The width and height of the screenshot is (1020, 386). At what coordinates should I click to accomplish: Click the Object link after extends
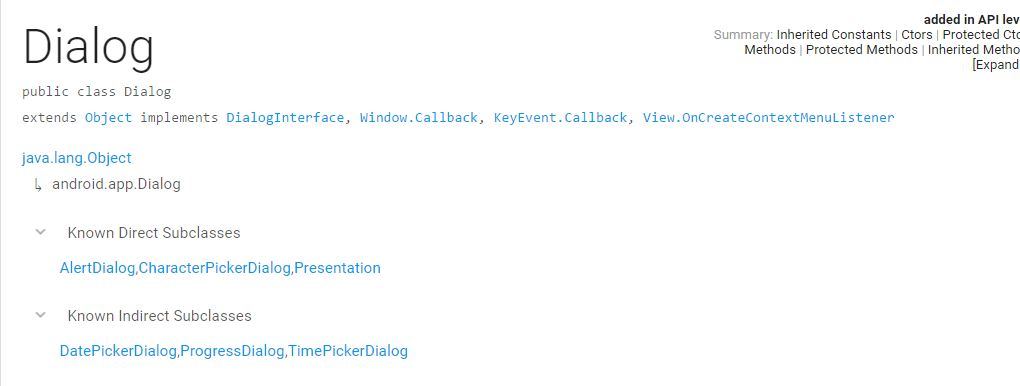click(108, 118)
